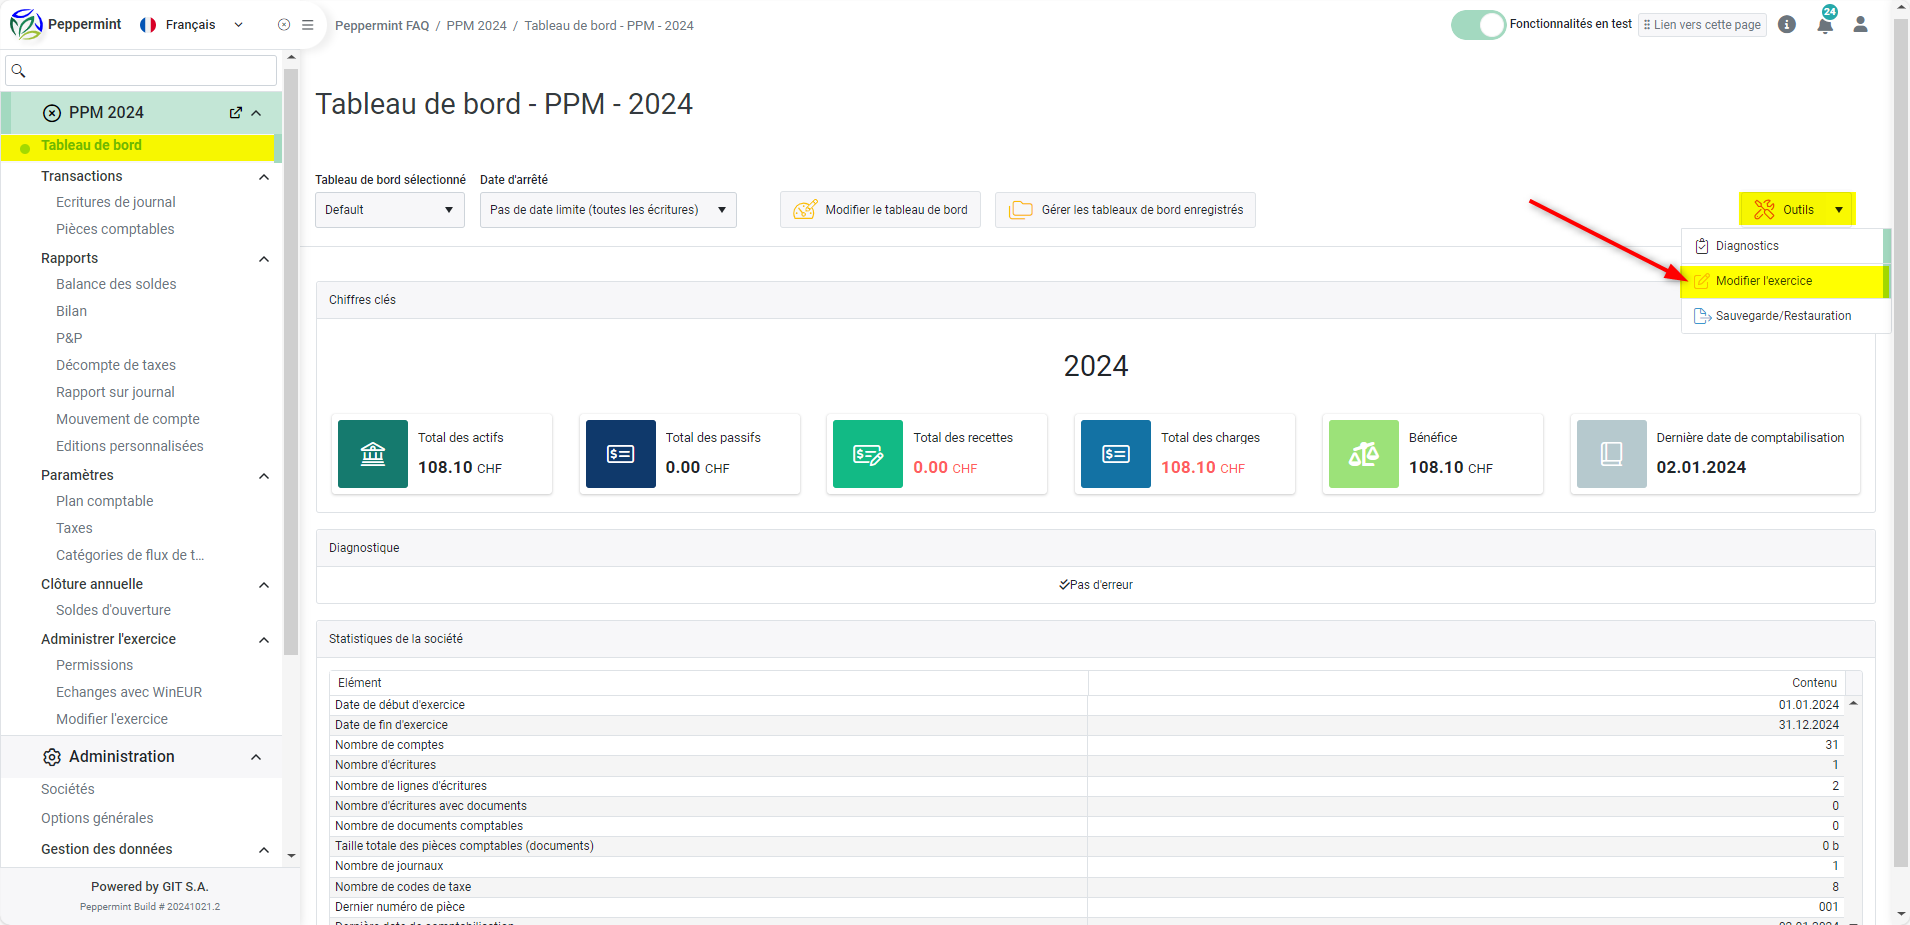1910x925 pixels.
Task: Click the sidebar search input field
Action: (x=141, y=71)
